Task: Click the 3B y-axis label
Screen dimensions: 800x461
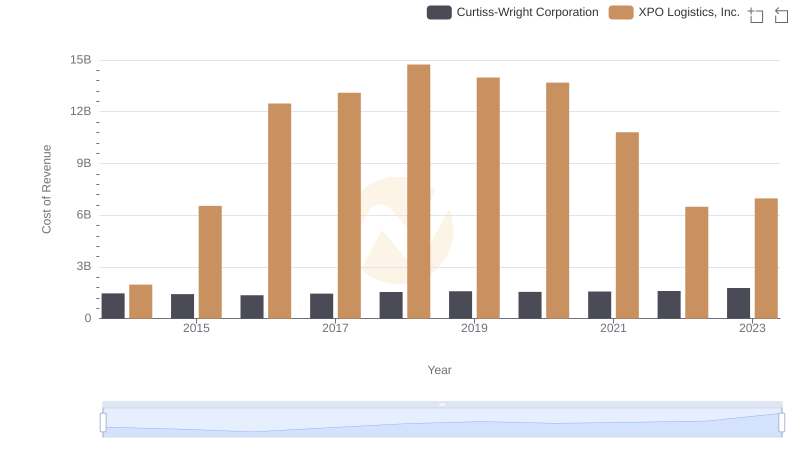Action: [84, 266]
